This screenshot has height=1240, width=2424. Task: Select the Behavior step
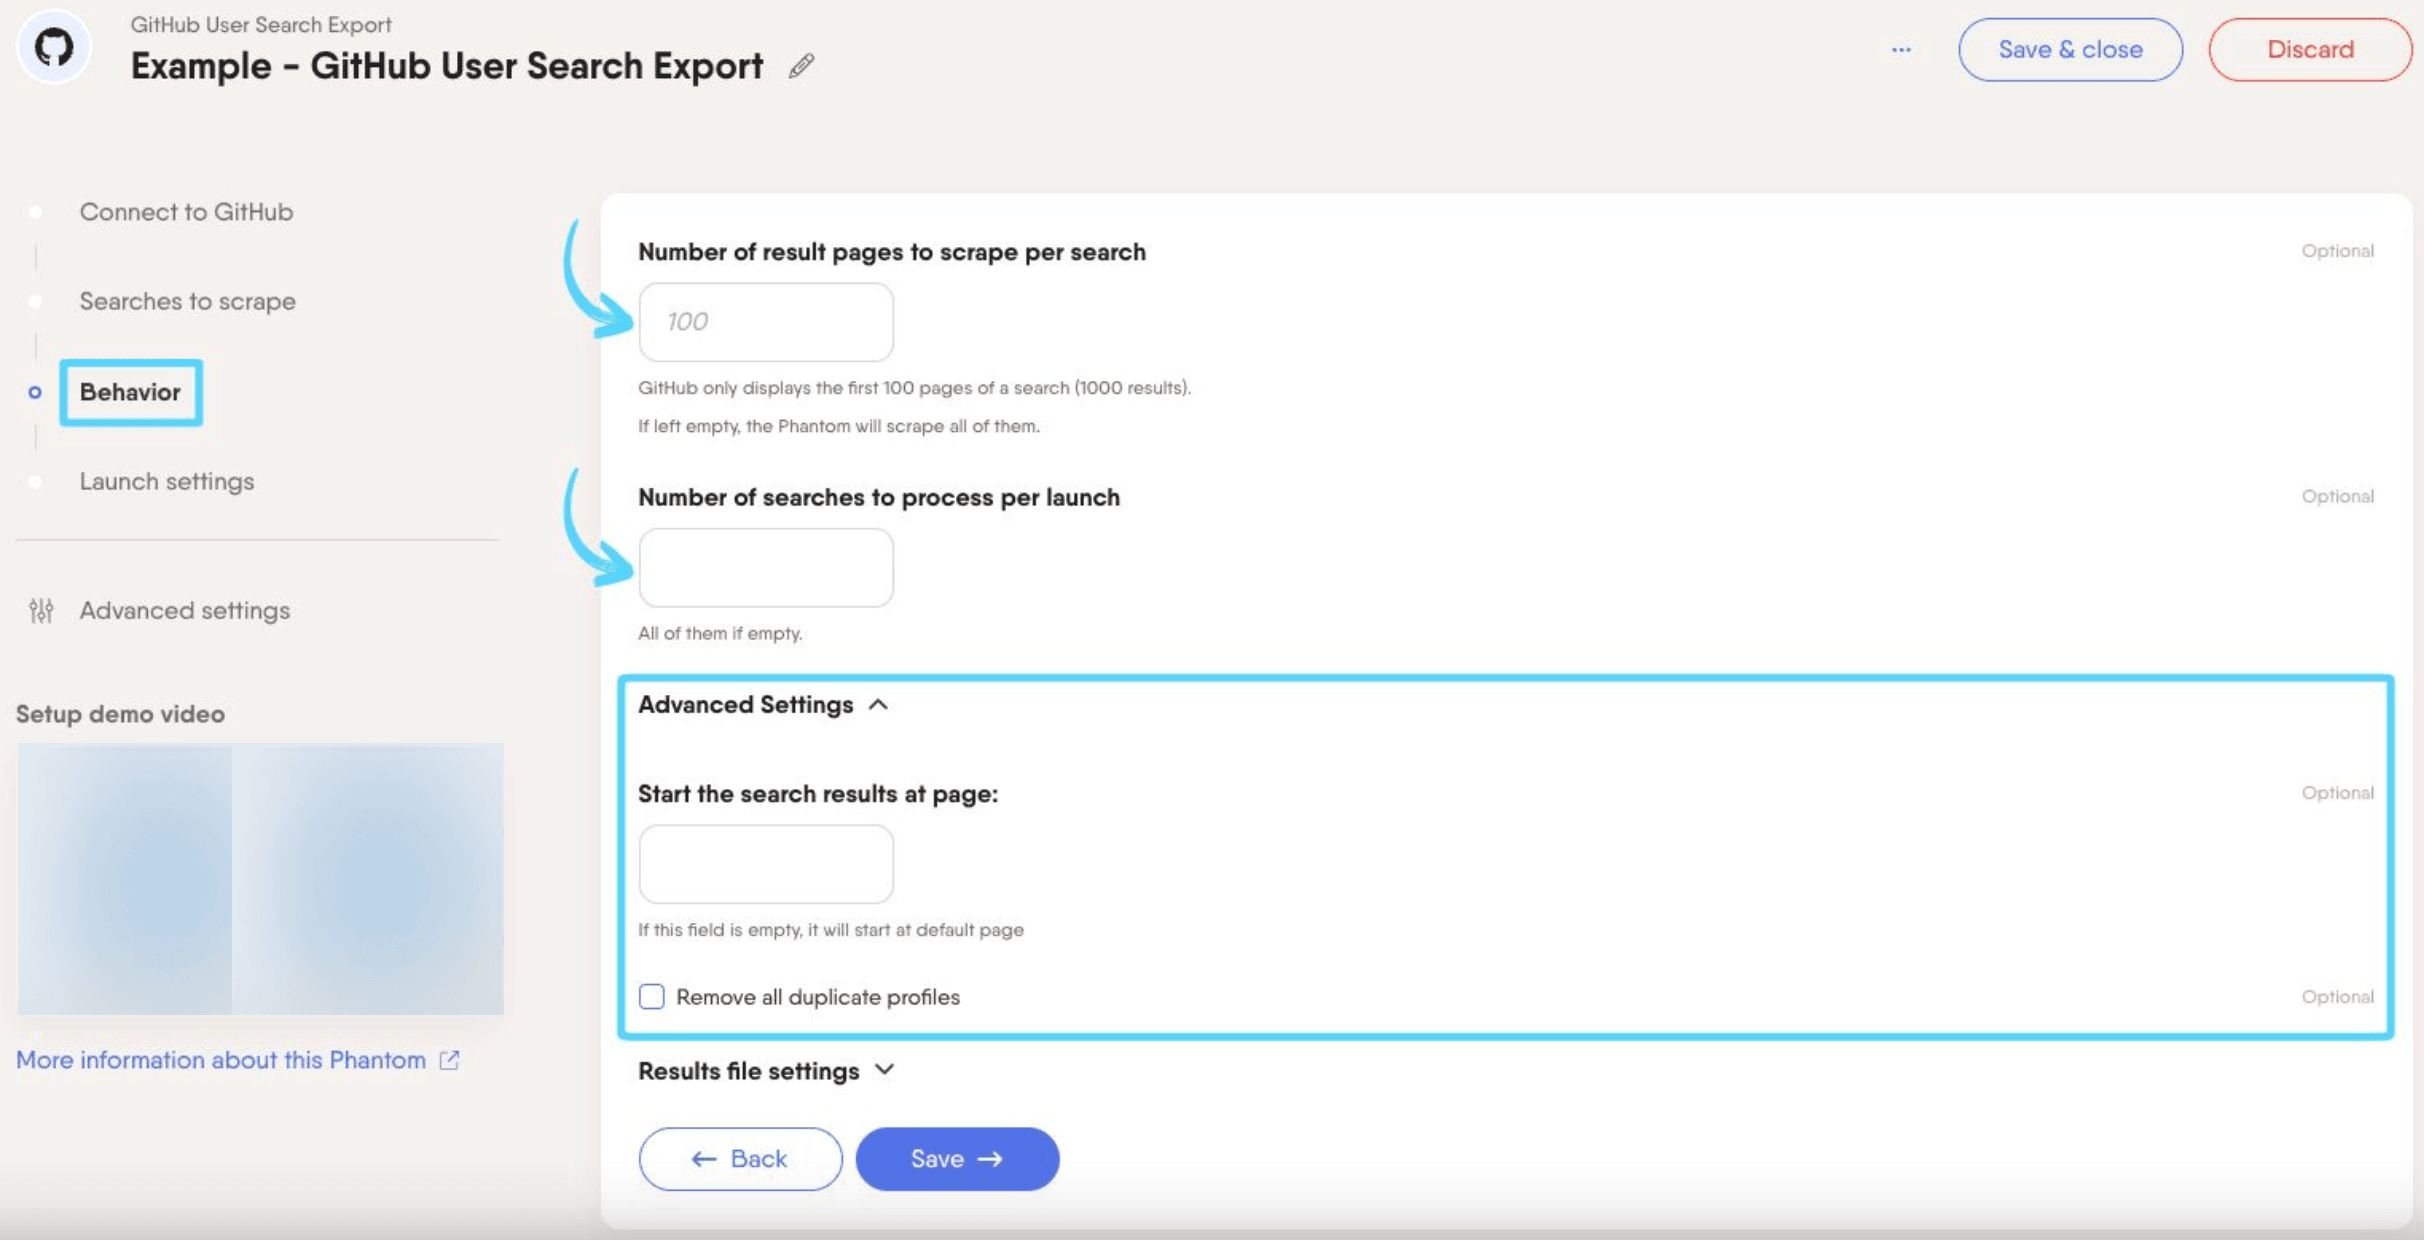130,392
